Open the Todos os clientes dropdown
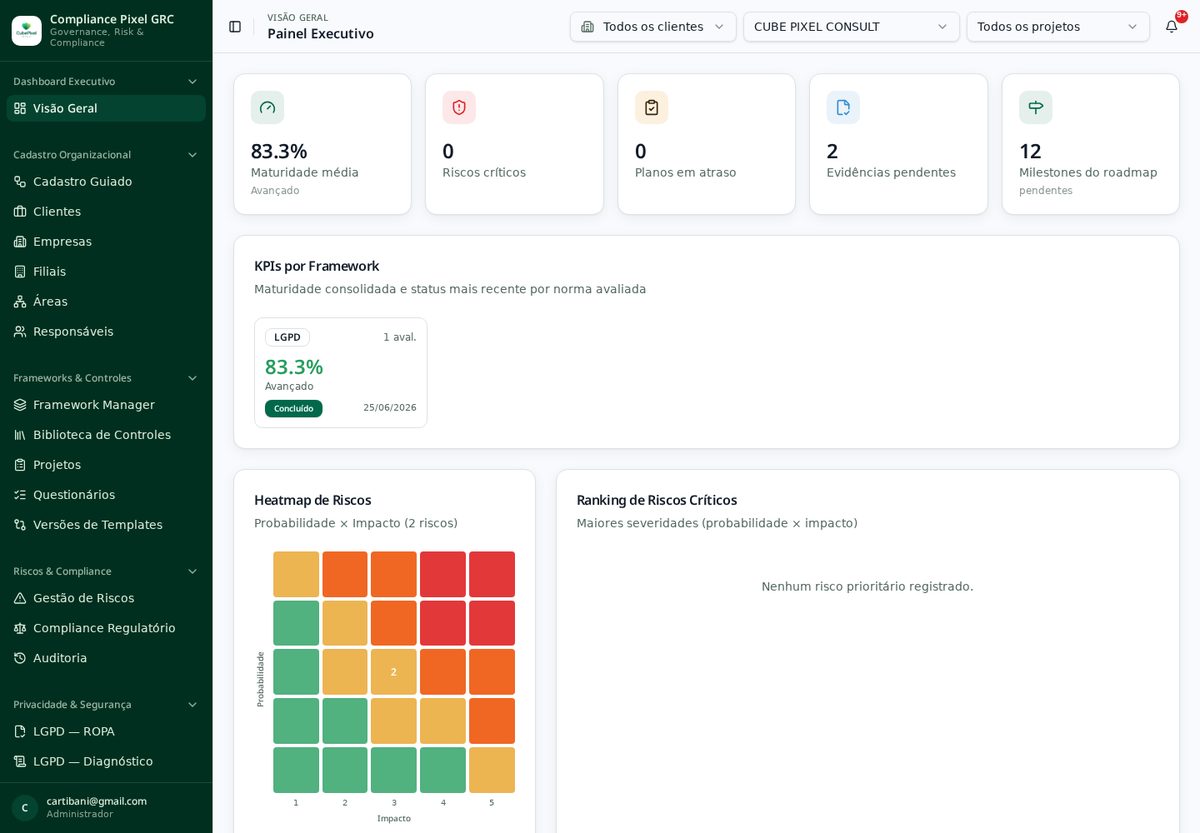The width and height of the screenshot is (1200, 833). pos(653,27)
